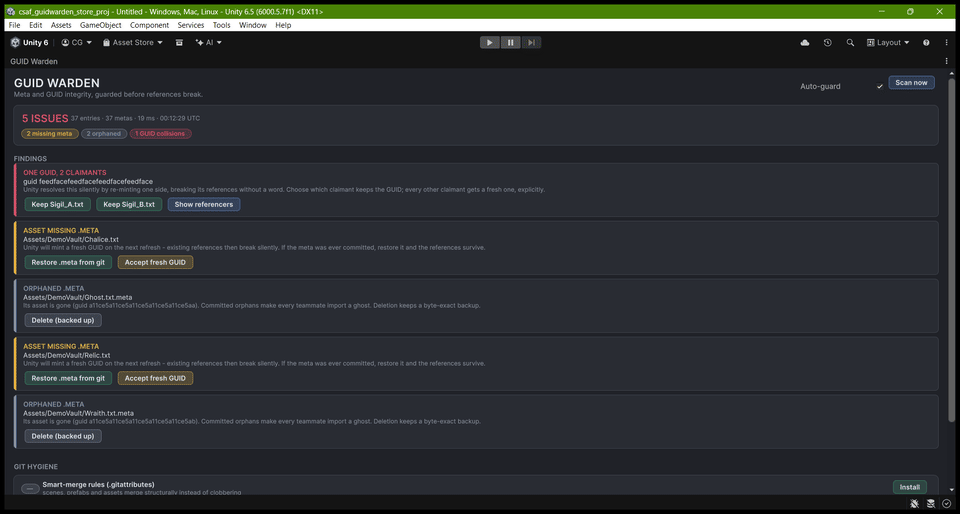Click the 2 missing meta badge
The height and width of the screenshot is (514, 960).
(x=50, y=133)
